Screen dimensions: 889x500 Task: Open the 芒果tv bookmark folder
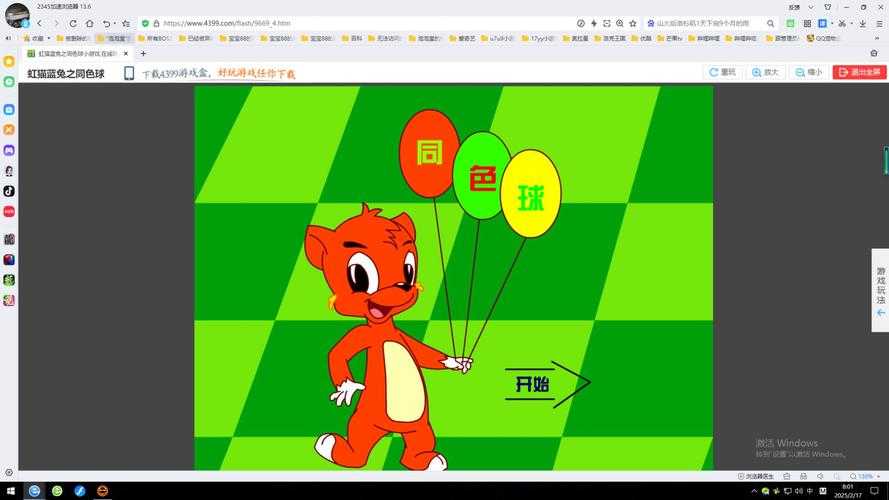(670, 39)
